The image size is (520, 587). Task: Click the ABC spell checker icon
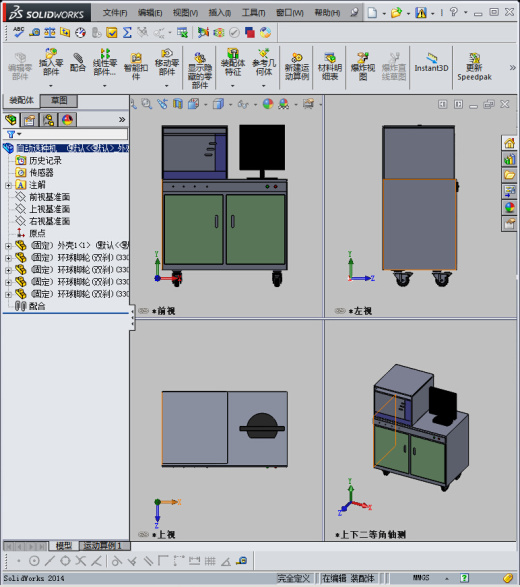[18, 32]
